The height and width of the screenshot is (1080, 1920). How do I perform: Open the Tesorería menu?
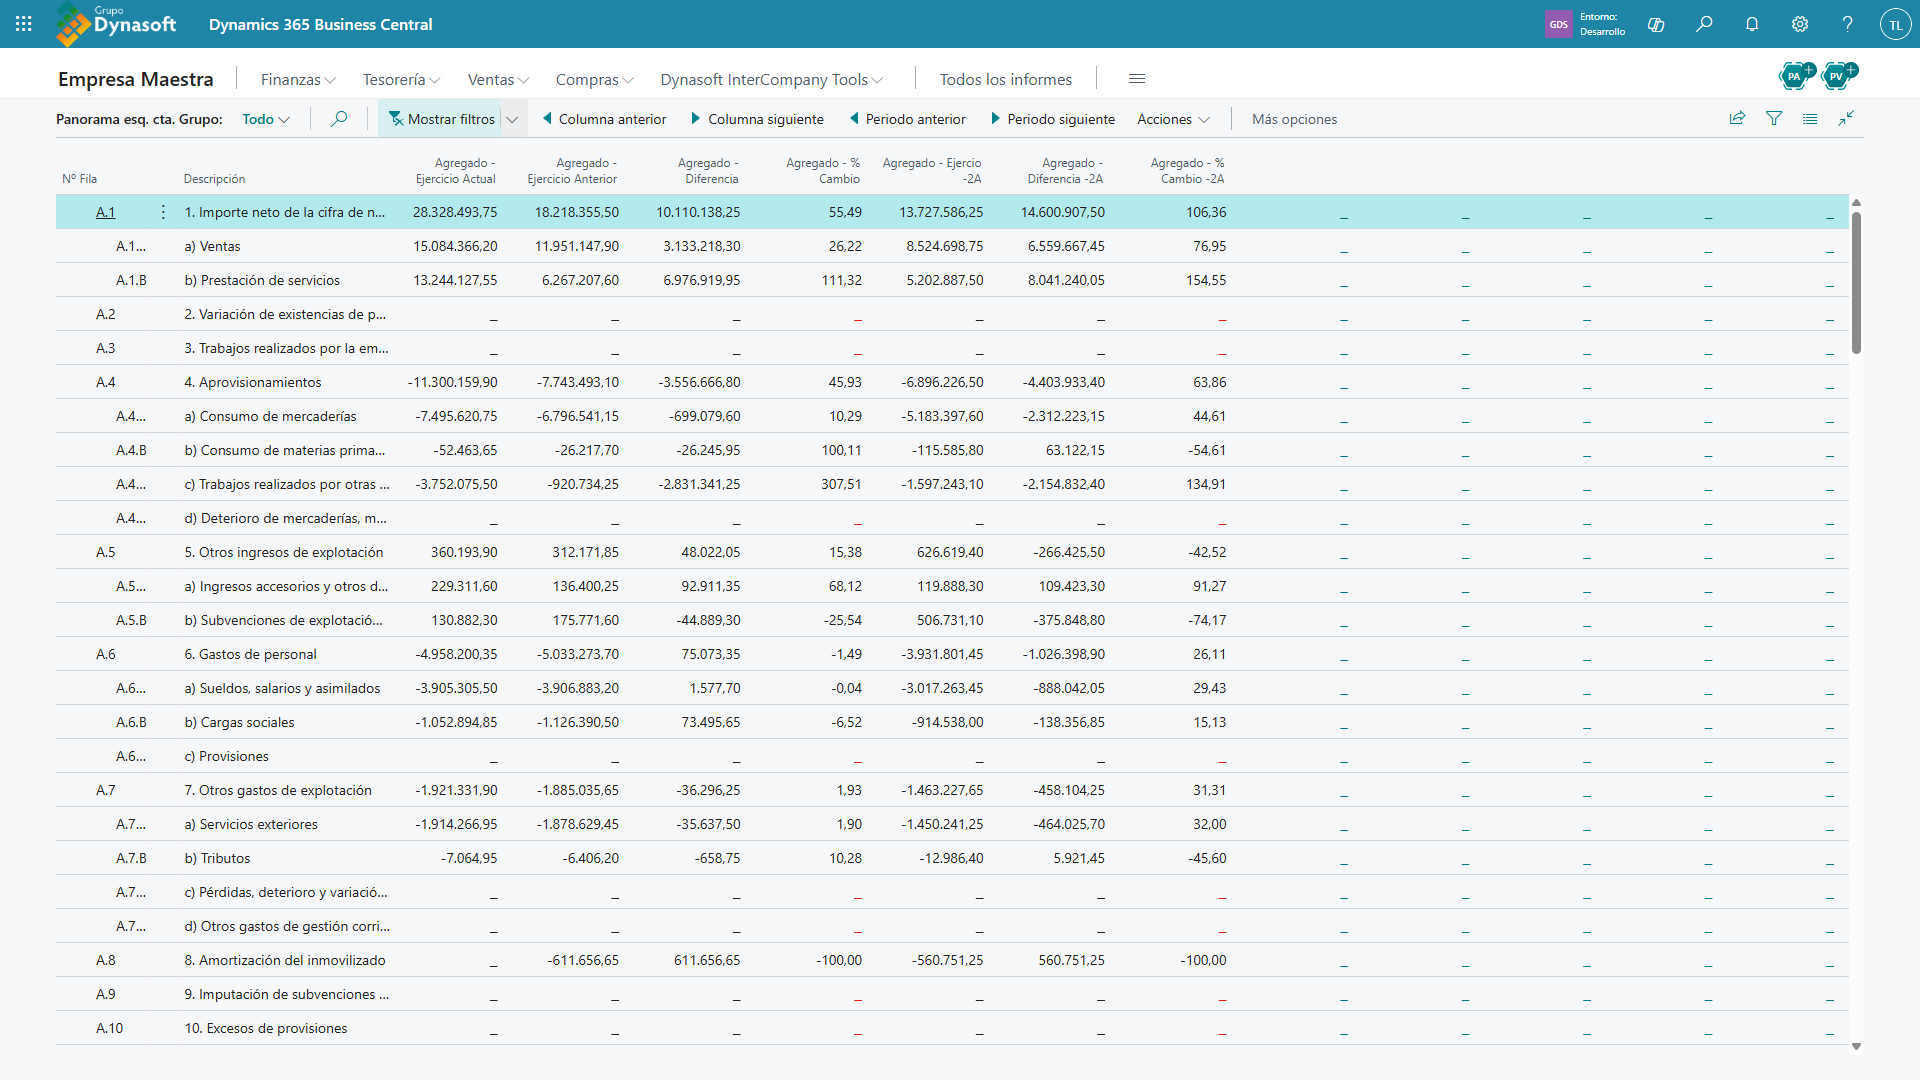401,79
